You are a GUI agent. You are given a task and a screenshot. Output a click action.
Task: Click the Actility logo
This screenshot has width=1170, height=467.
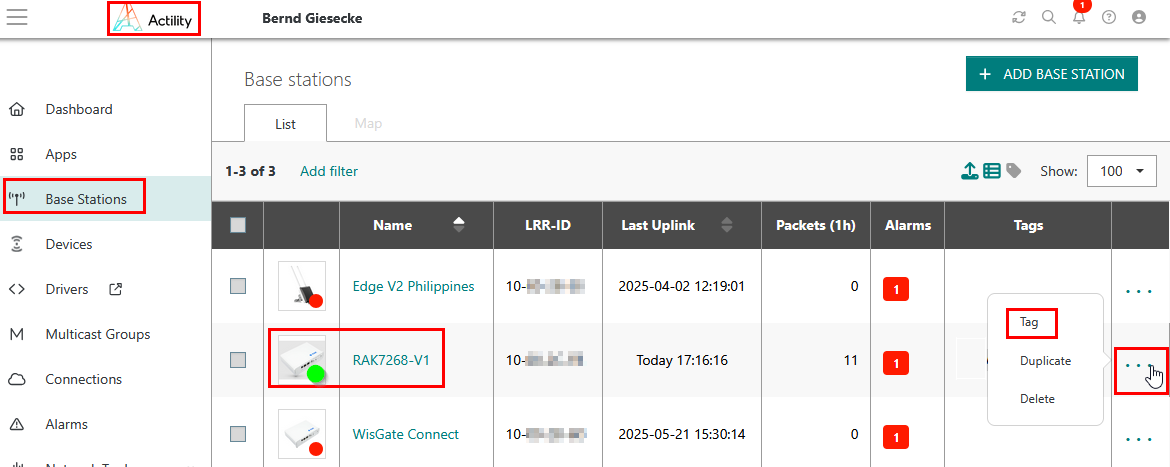coord(154,18)
